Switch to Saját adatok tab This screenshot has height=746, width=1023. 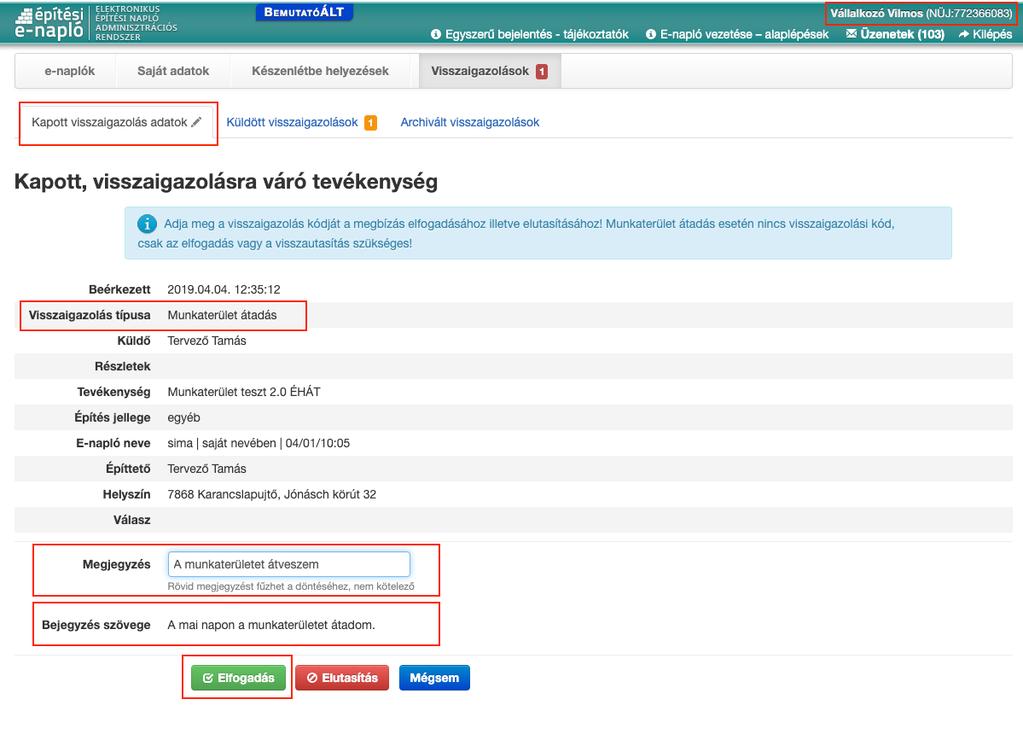pos(174,71)
